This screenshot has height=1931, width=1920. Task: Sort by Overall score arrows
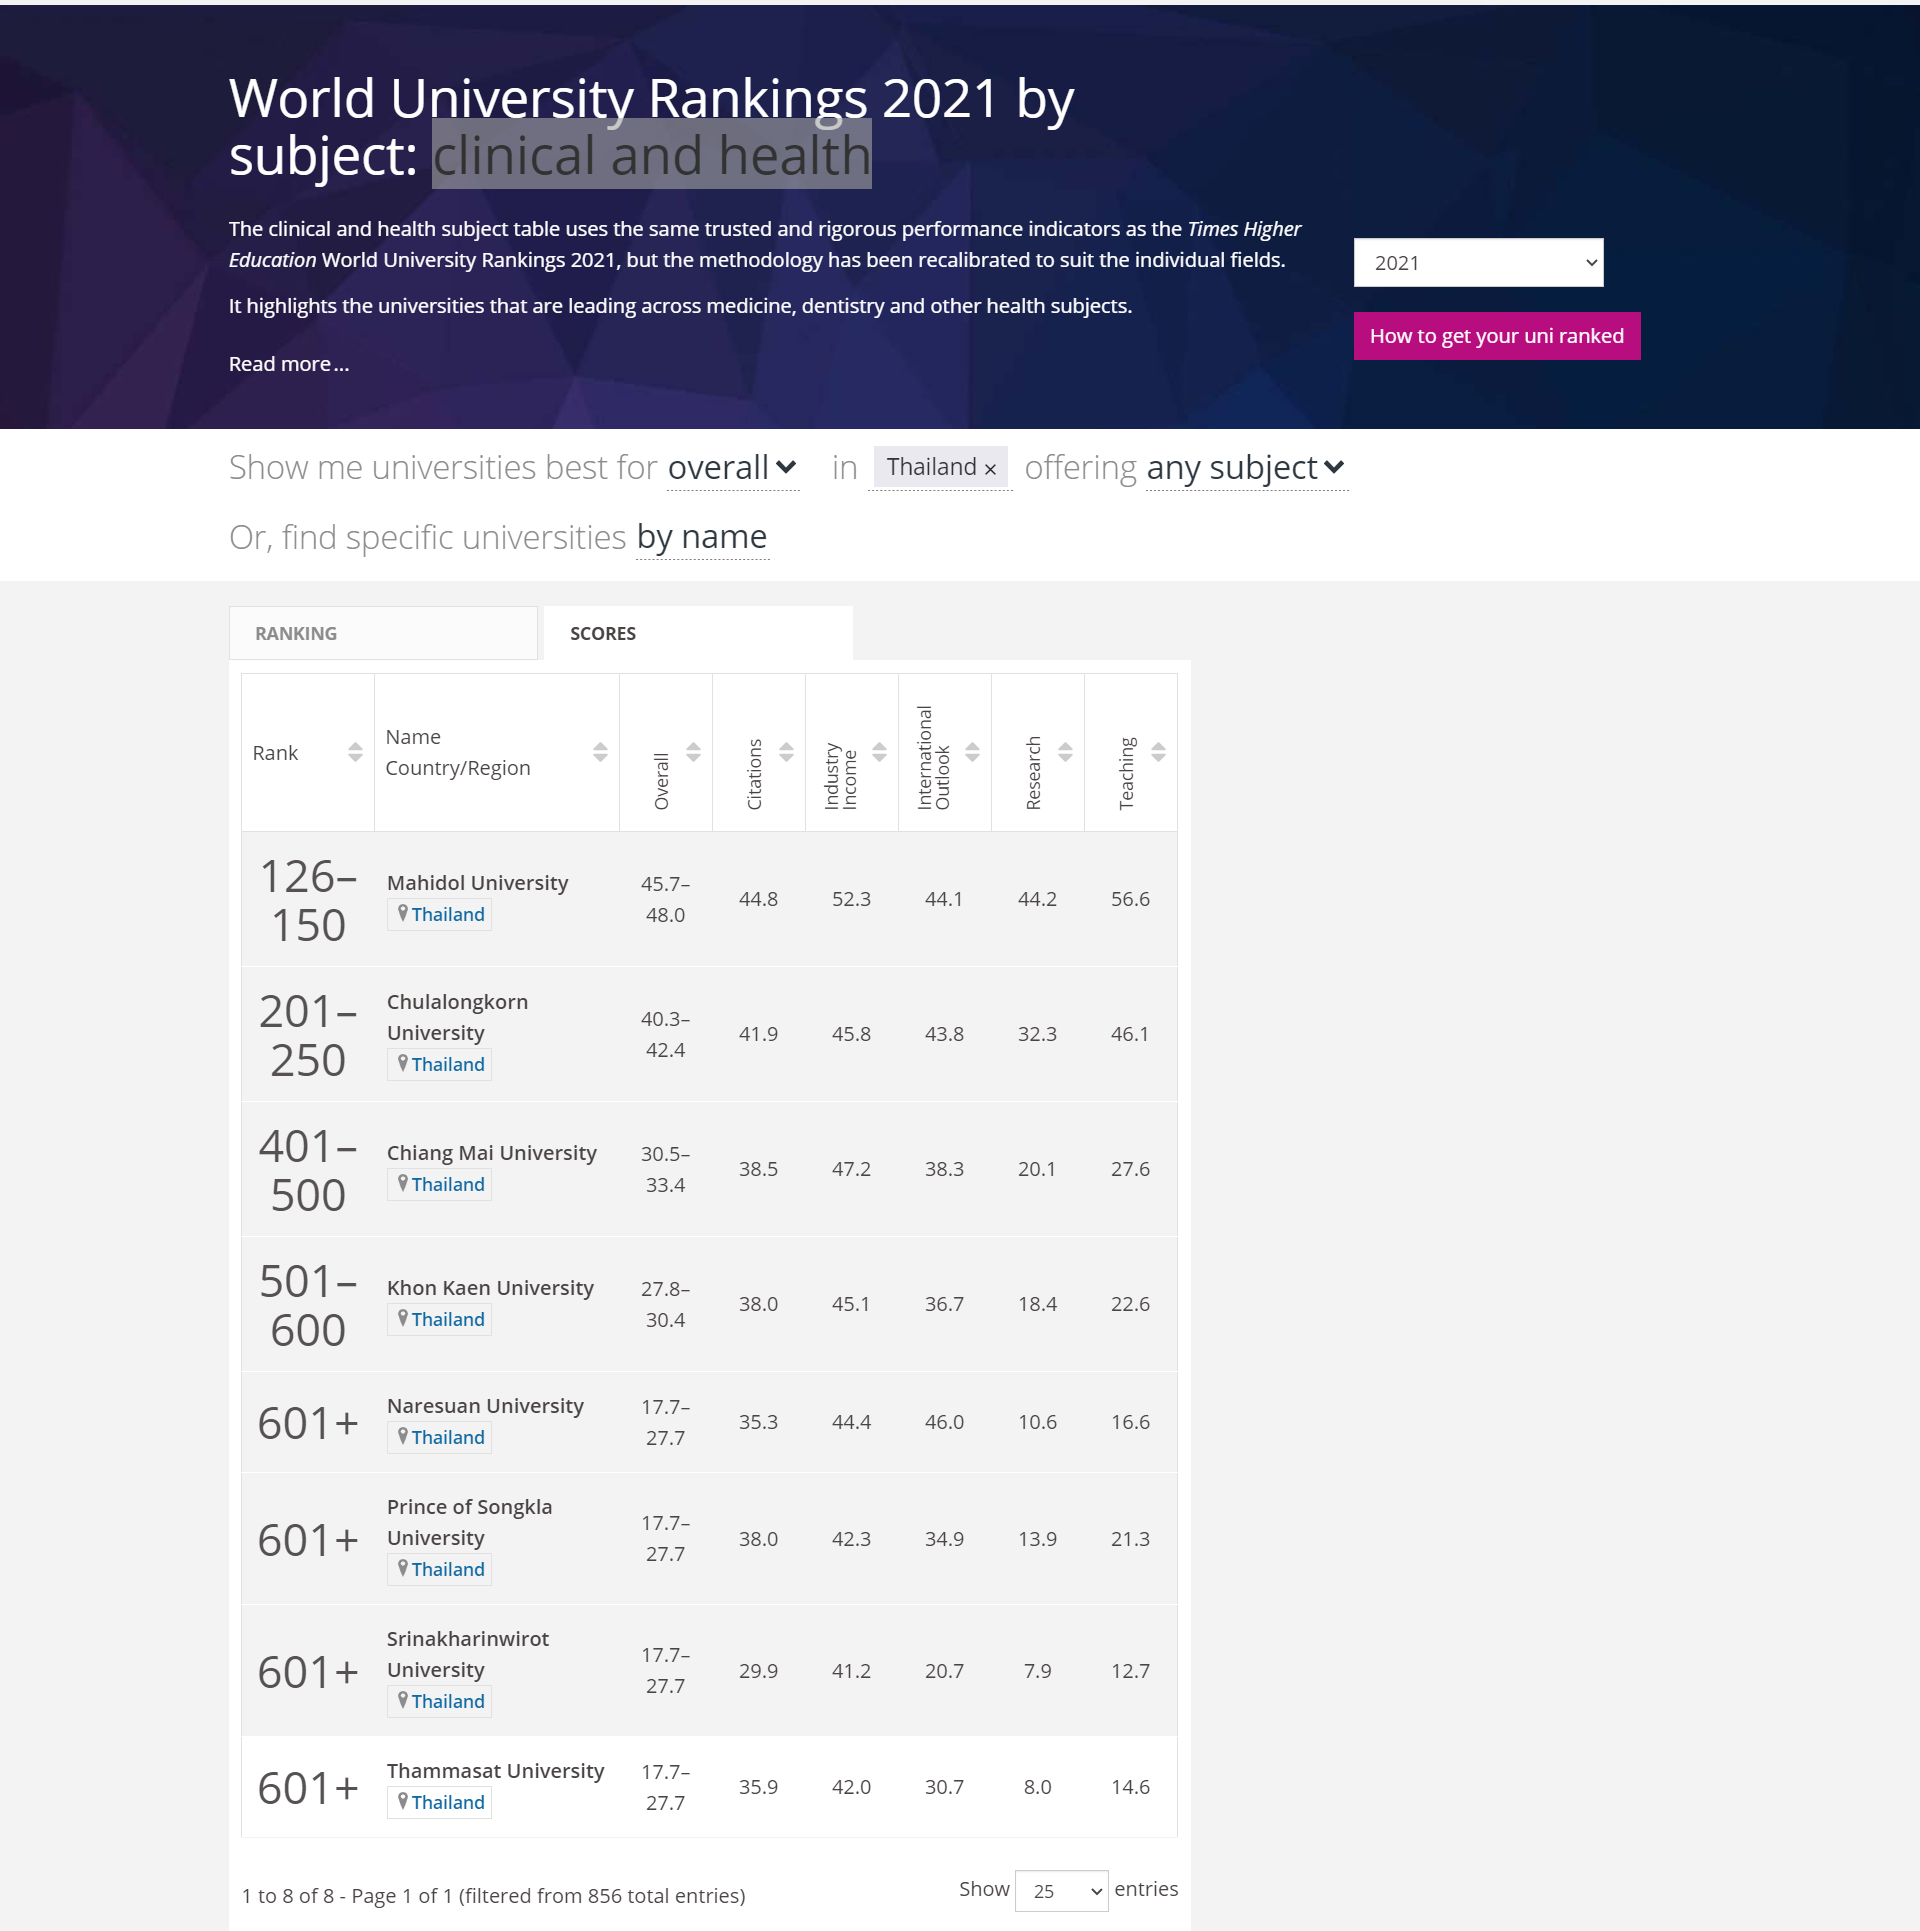click(693, 753)
